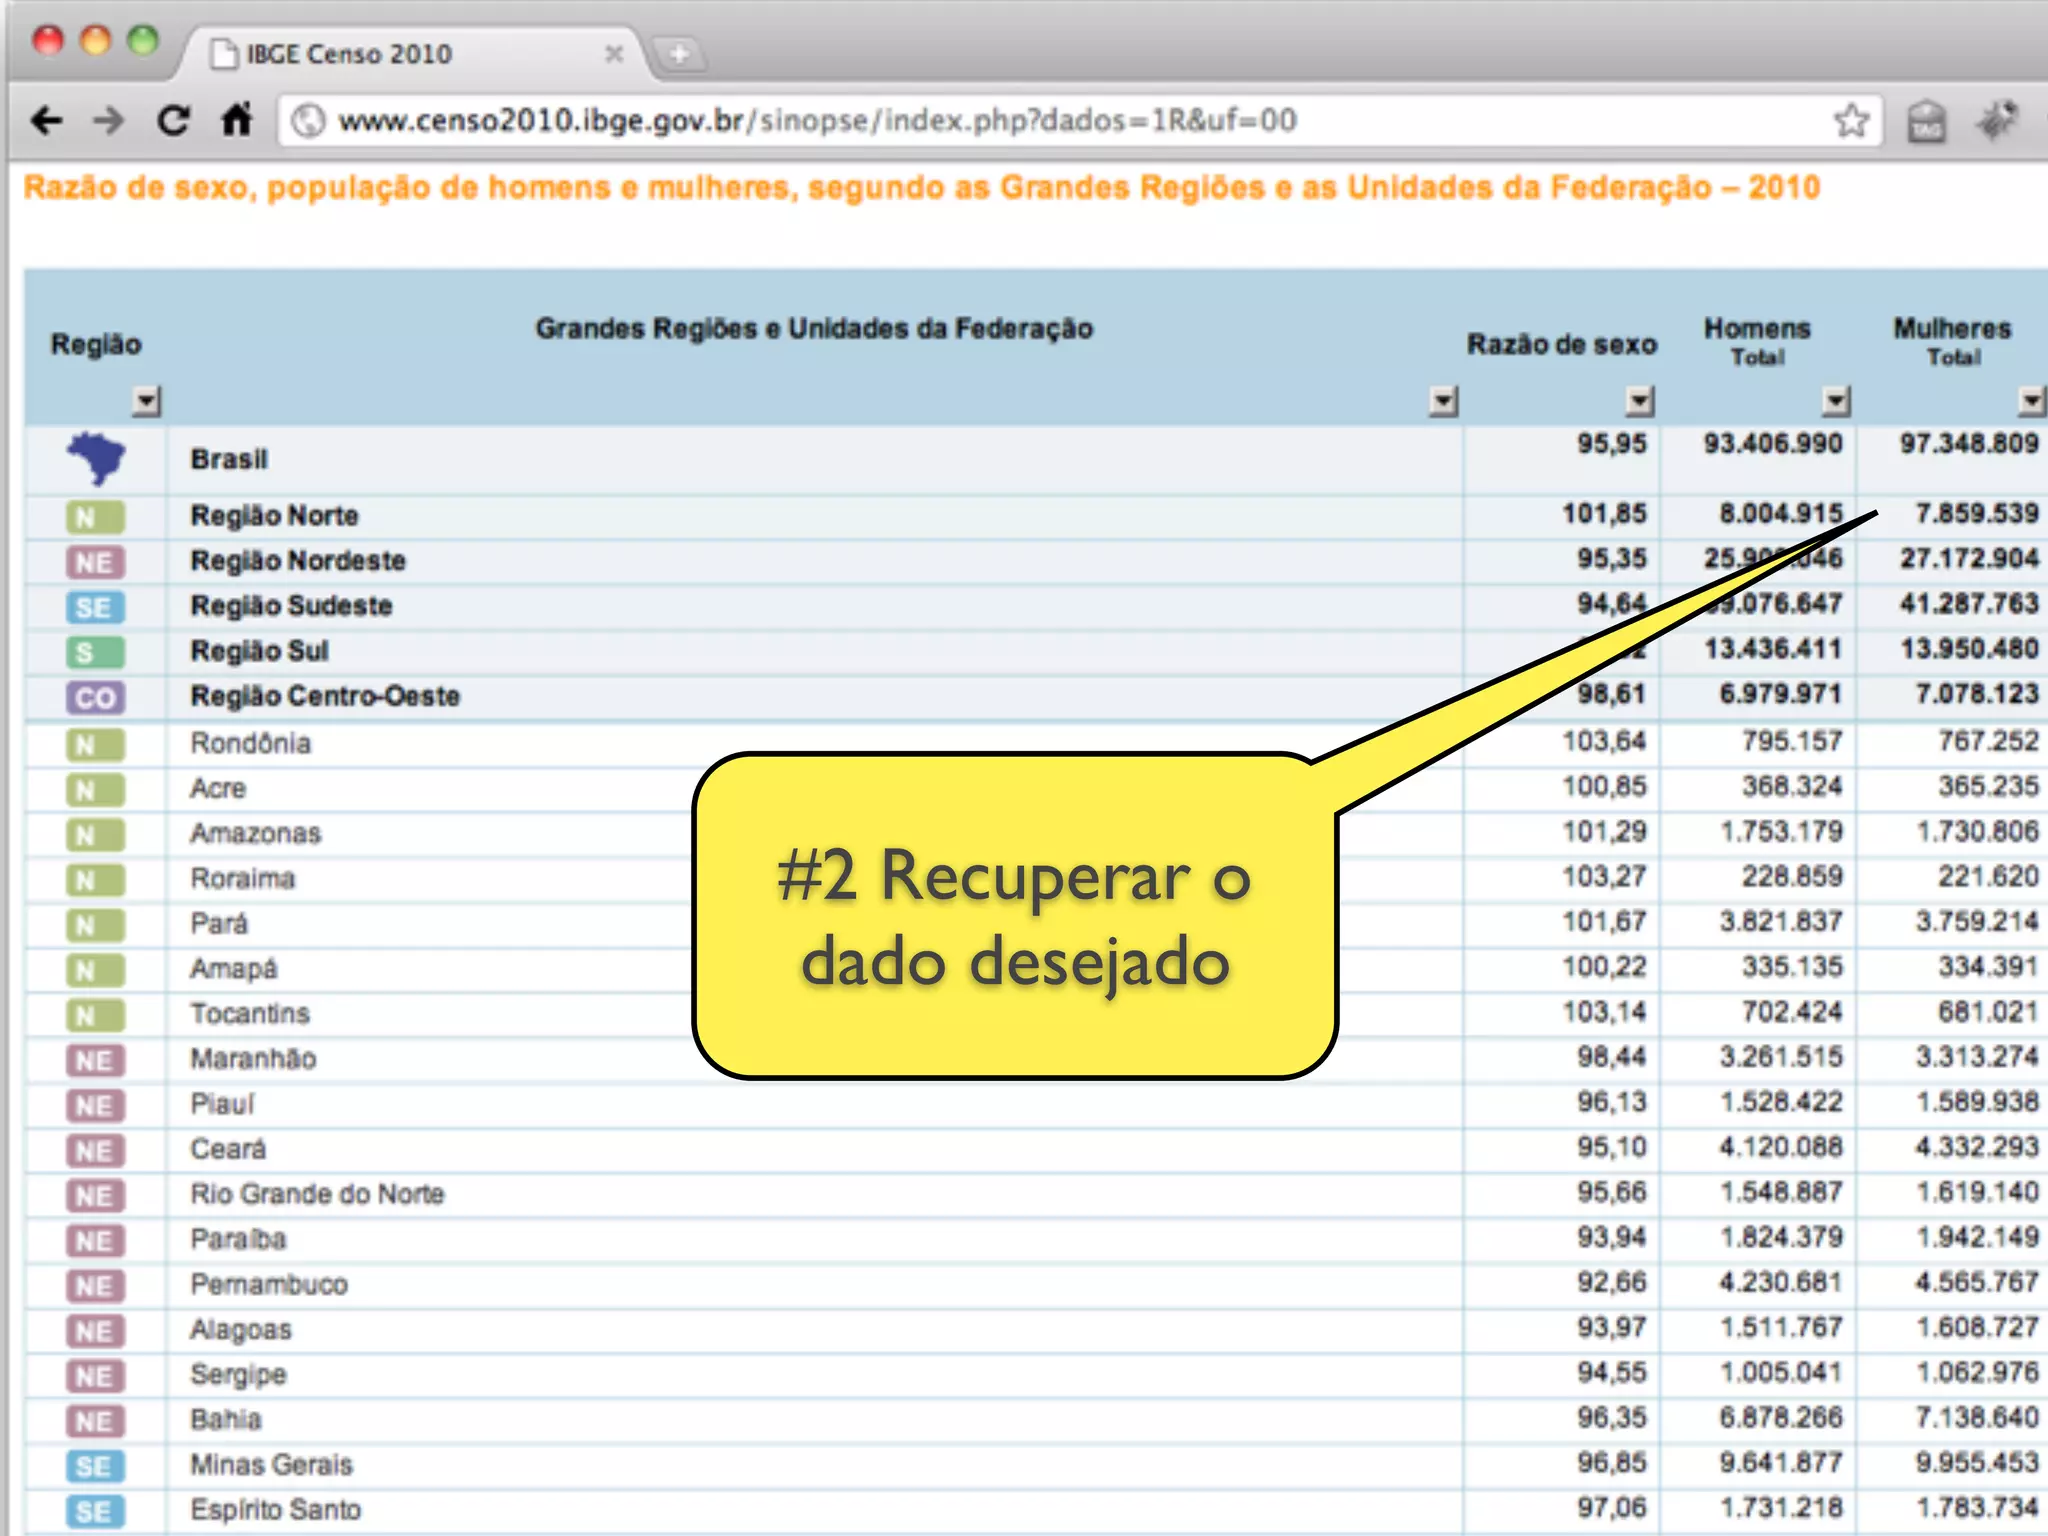Click Região Norte's ratio value 101,85
The height and width of the screenshot is (1536, 2048).
click(1604, 514)
